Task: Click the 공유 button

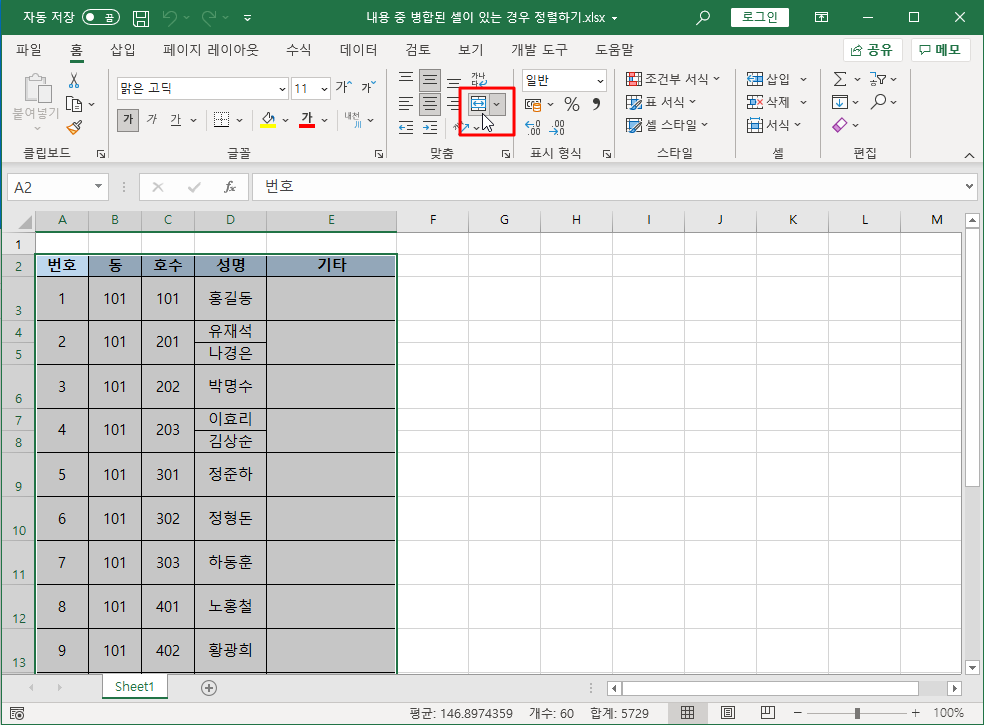Action: (872, 50)
